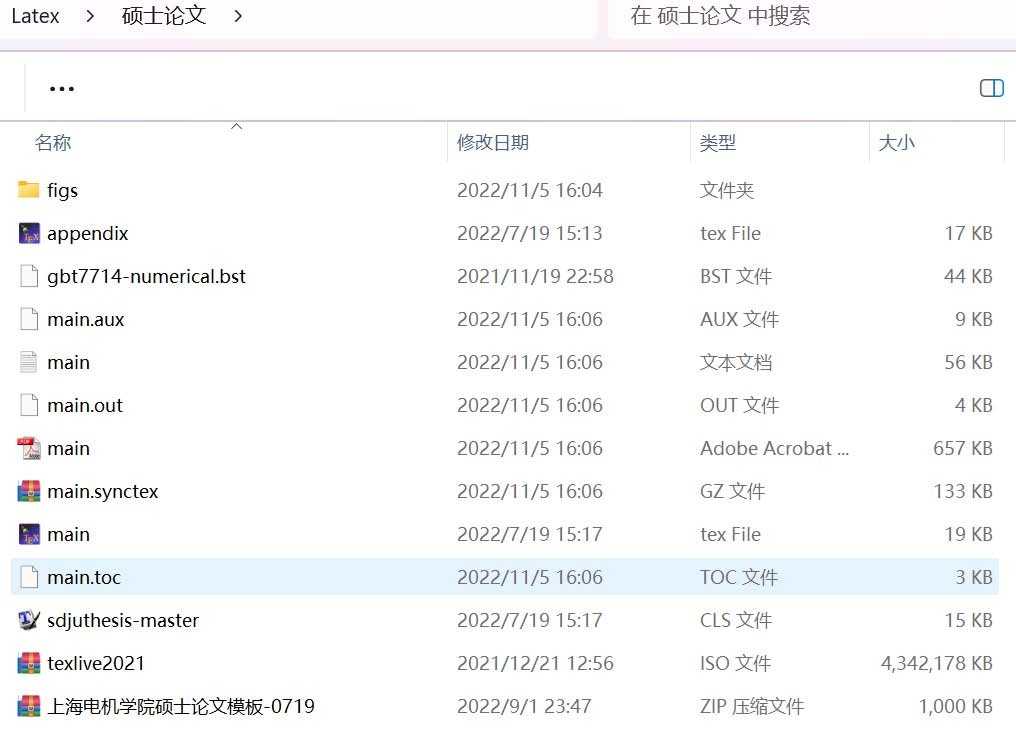Click the search box for 硕士论文
Image resolution: width=1016 pixels, height=745 pixels.
(x=800, y=16)
